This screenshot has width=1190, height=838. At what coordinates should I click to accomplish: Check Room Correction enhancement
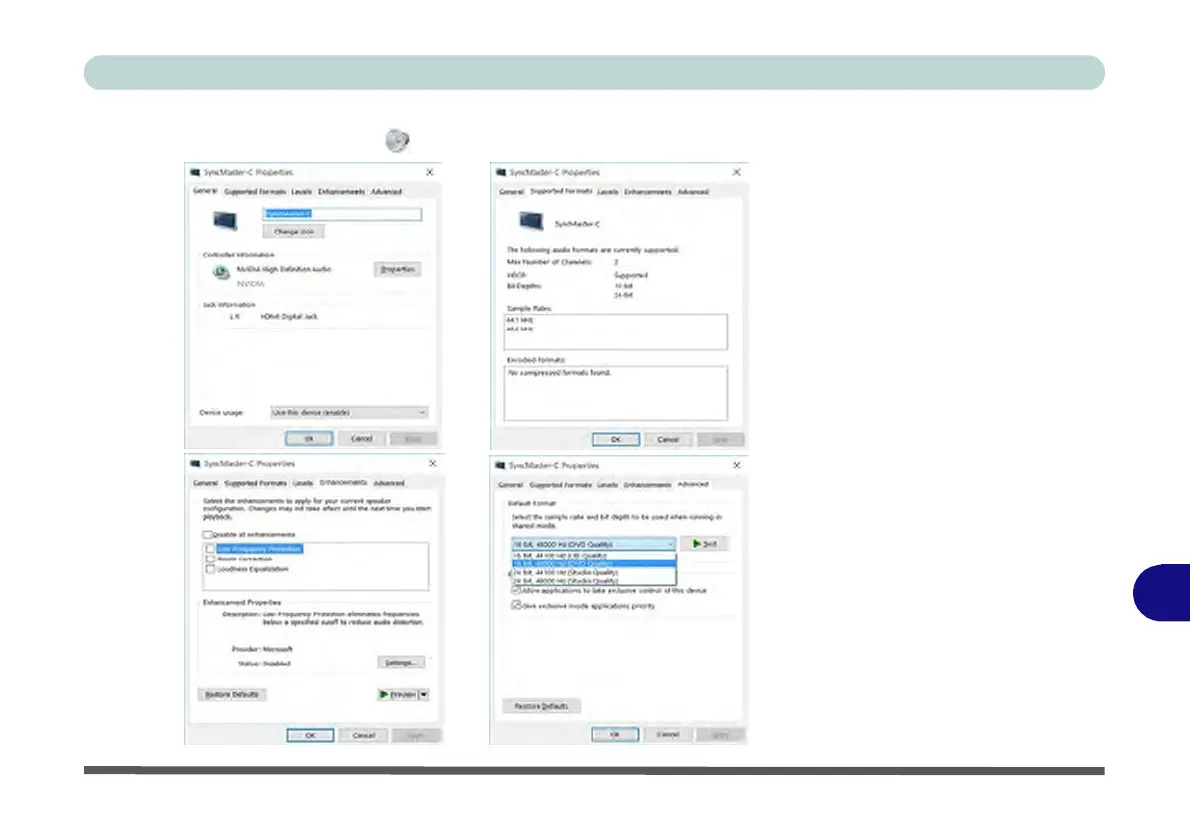coord(211,559)
